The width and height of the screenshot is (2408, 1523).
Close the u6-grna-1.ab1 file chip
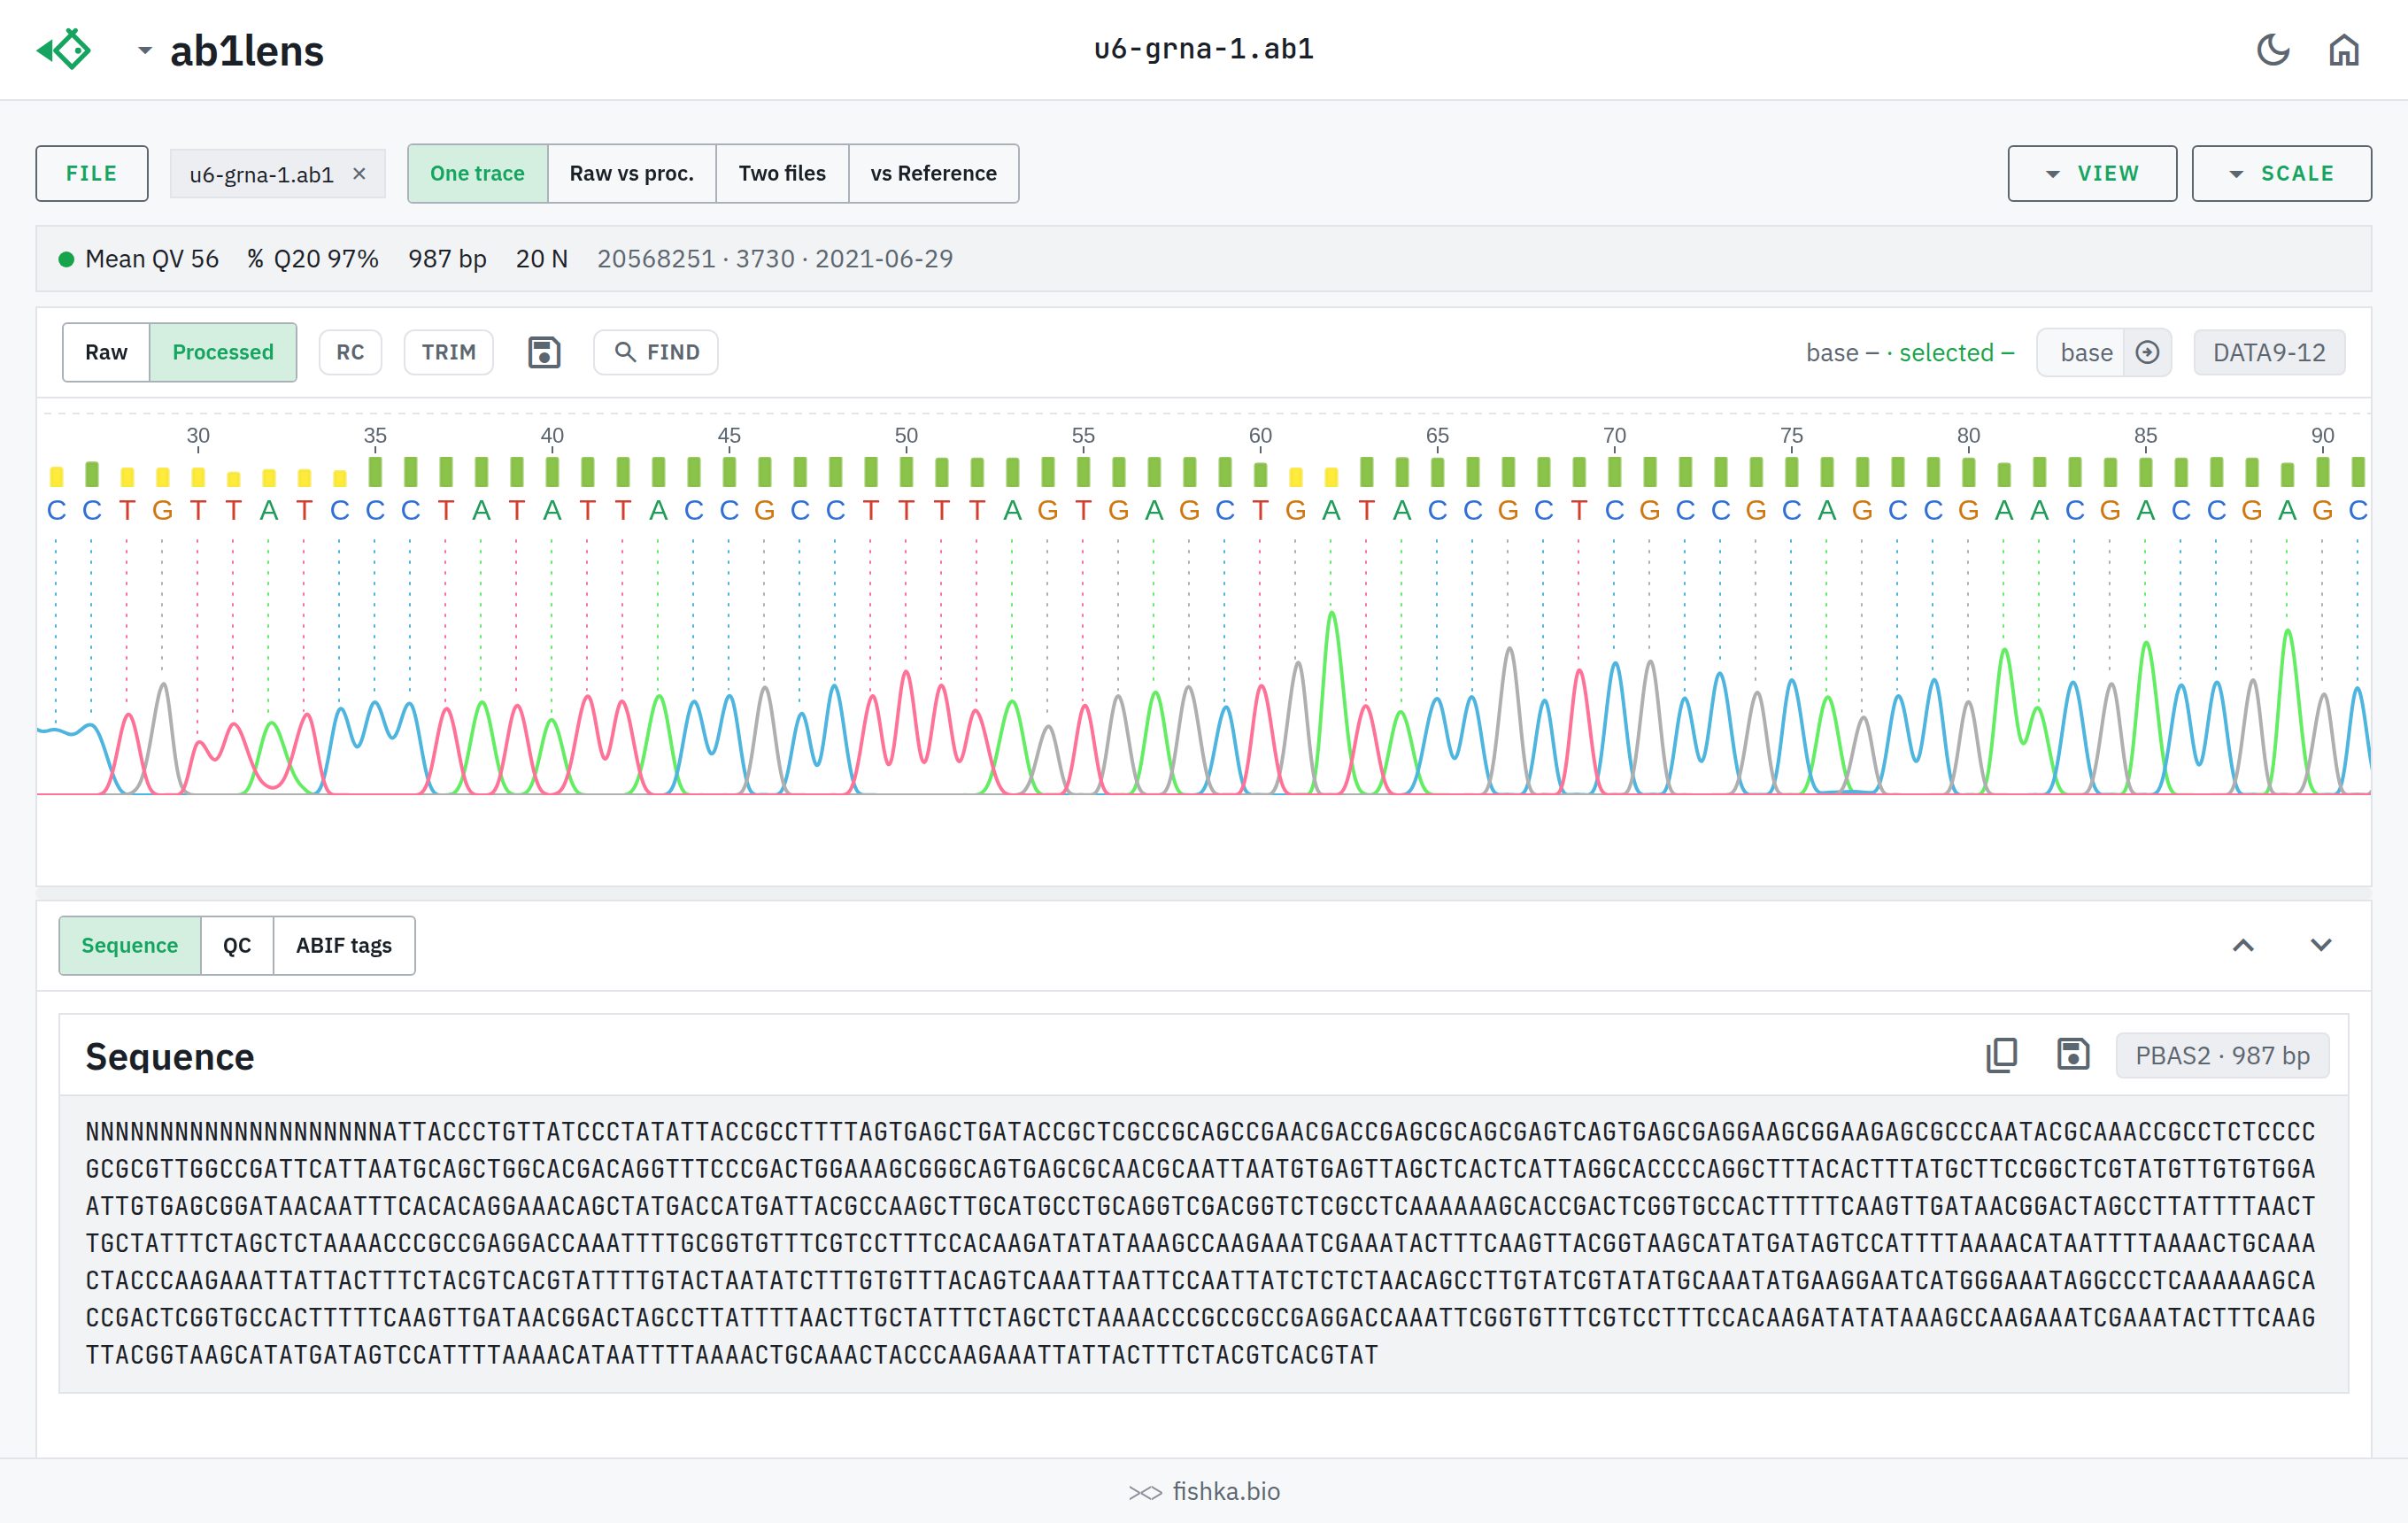click(x=359, y=174)
